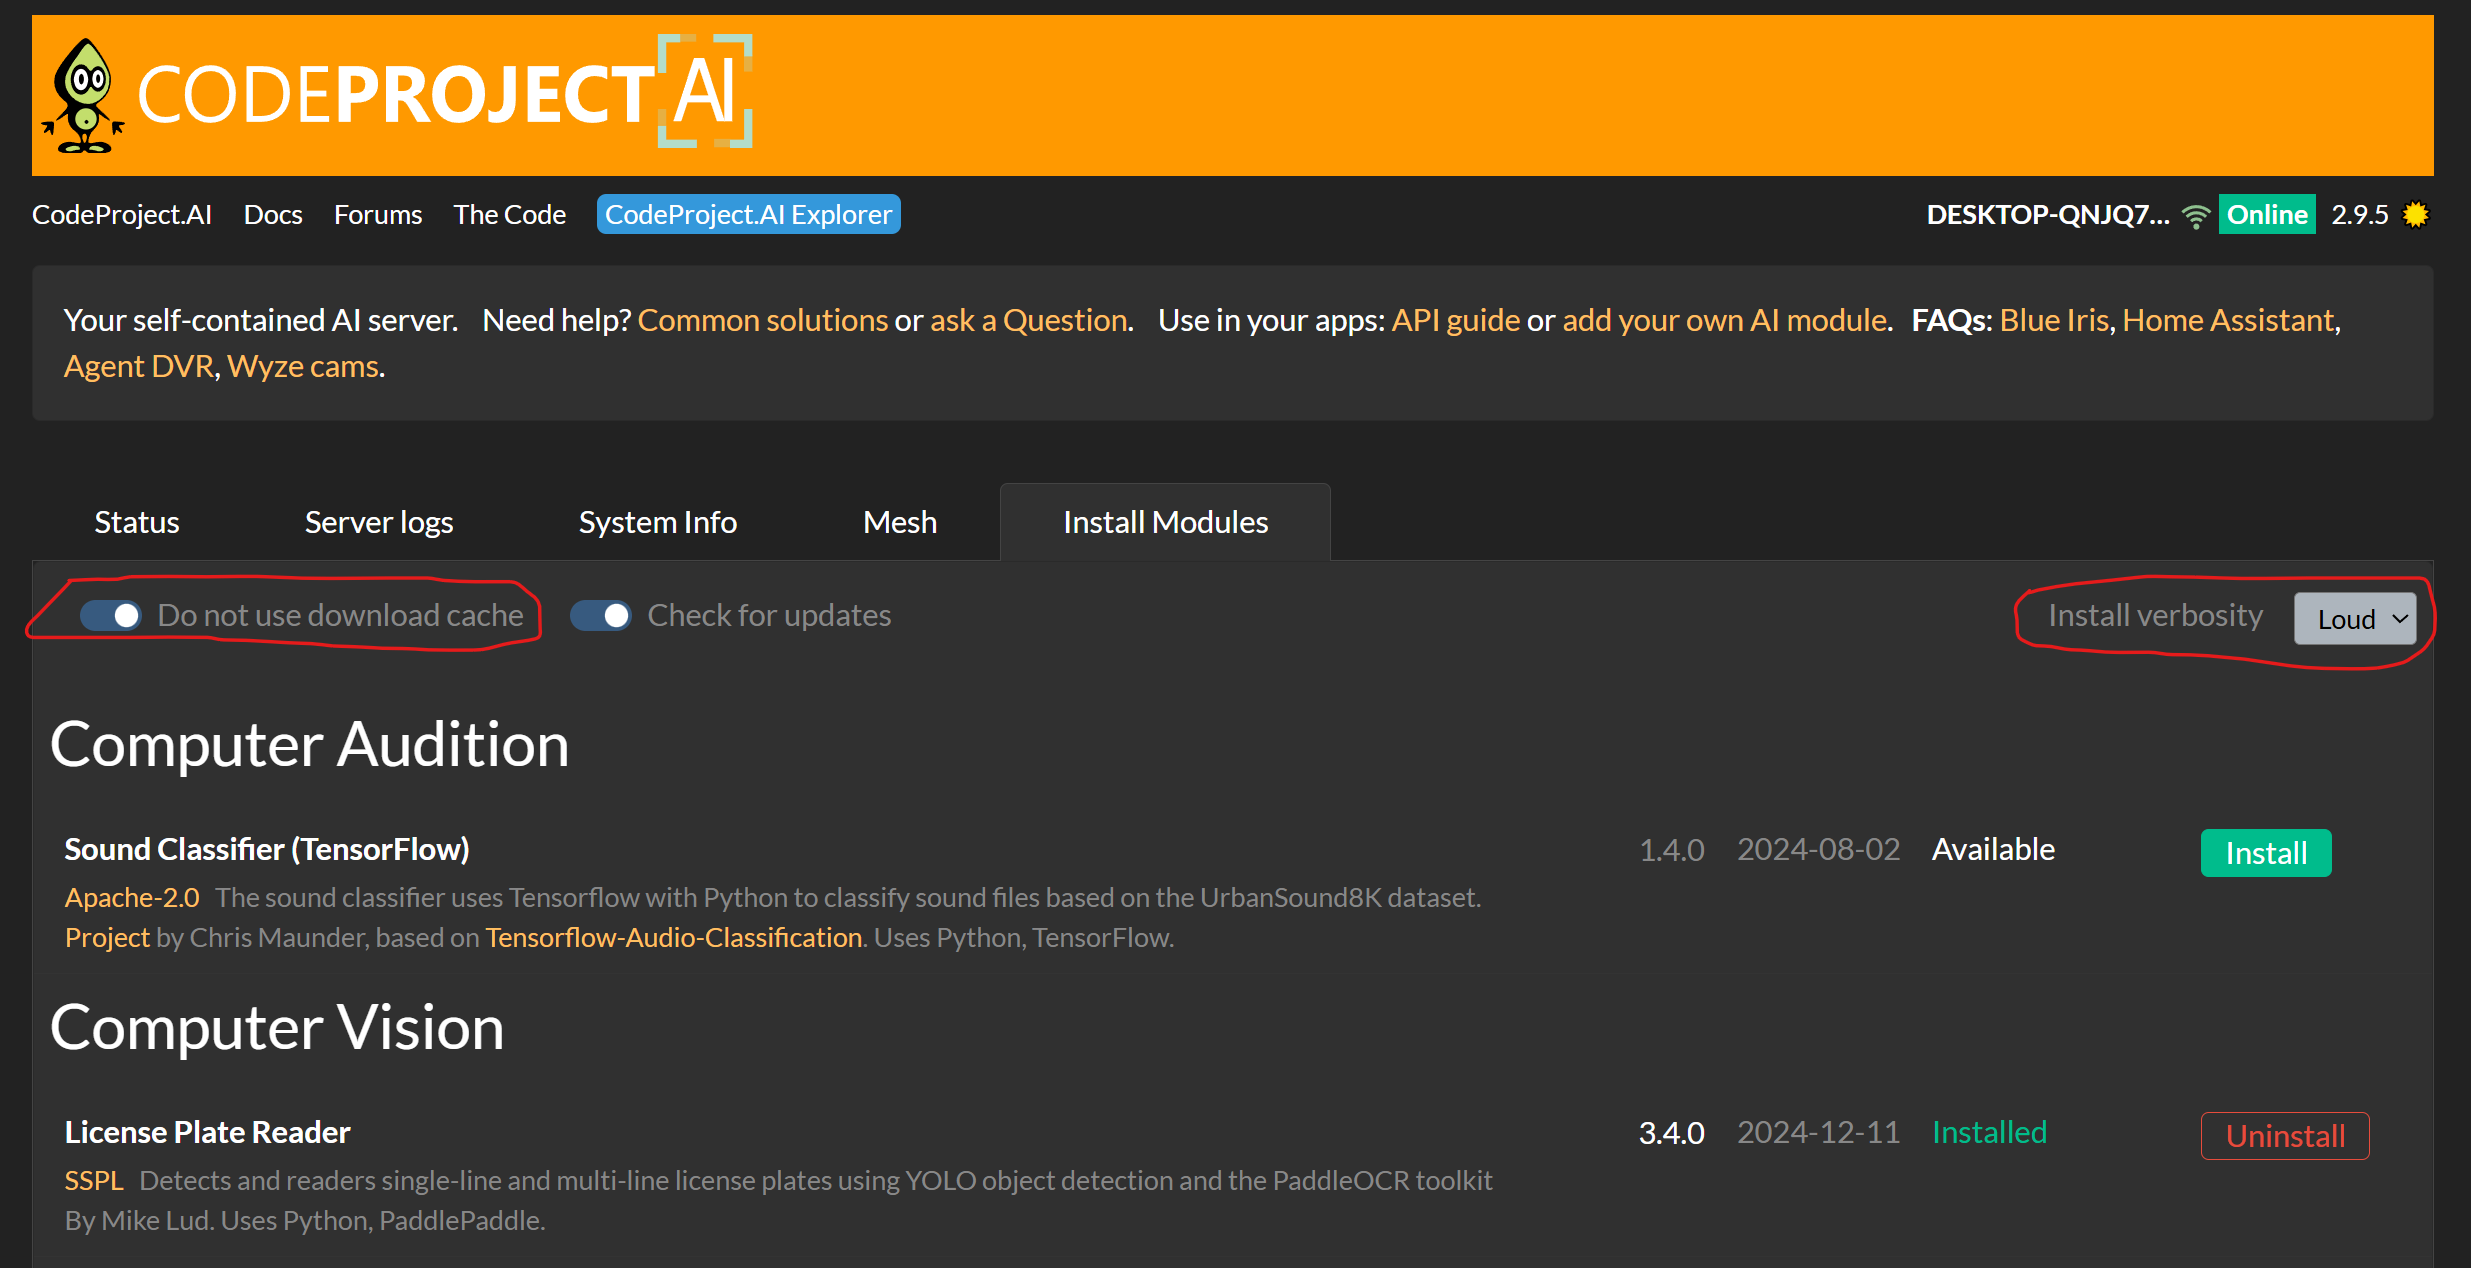Click the Online status badge
The width and height of the screenshot is (2471, 1268).
point(2267,214)
